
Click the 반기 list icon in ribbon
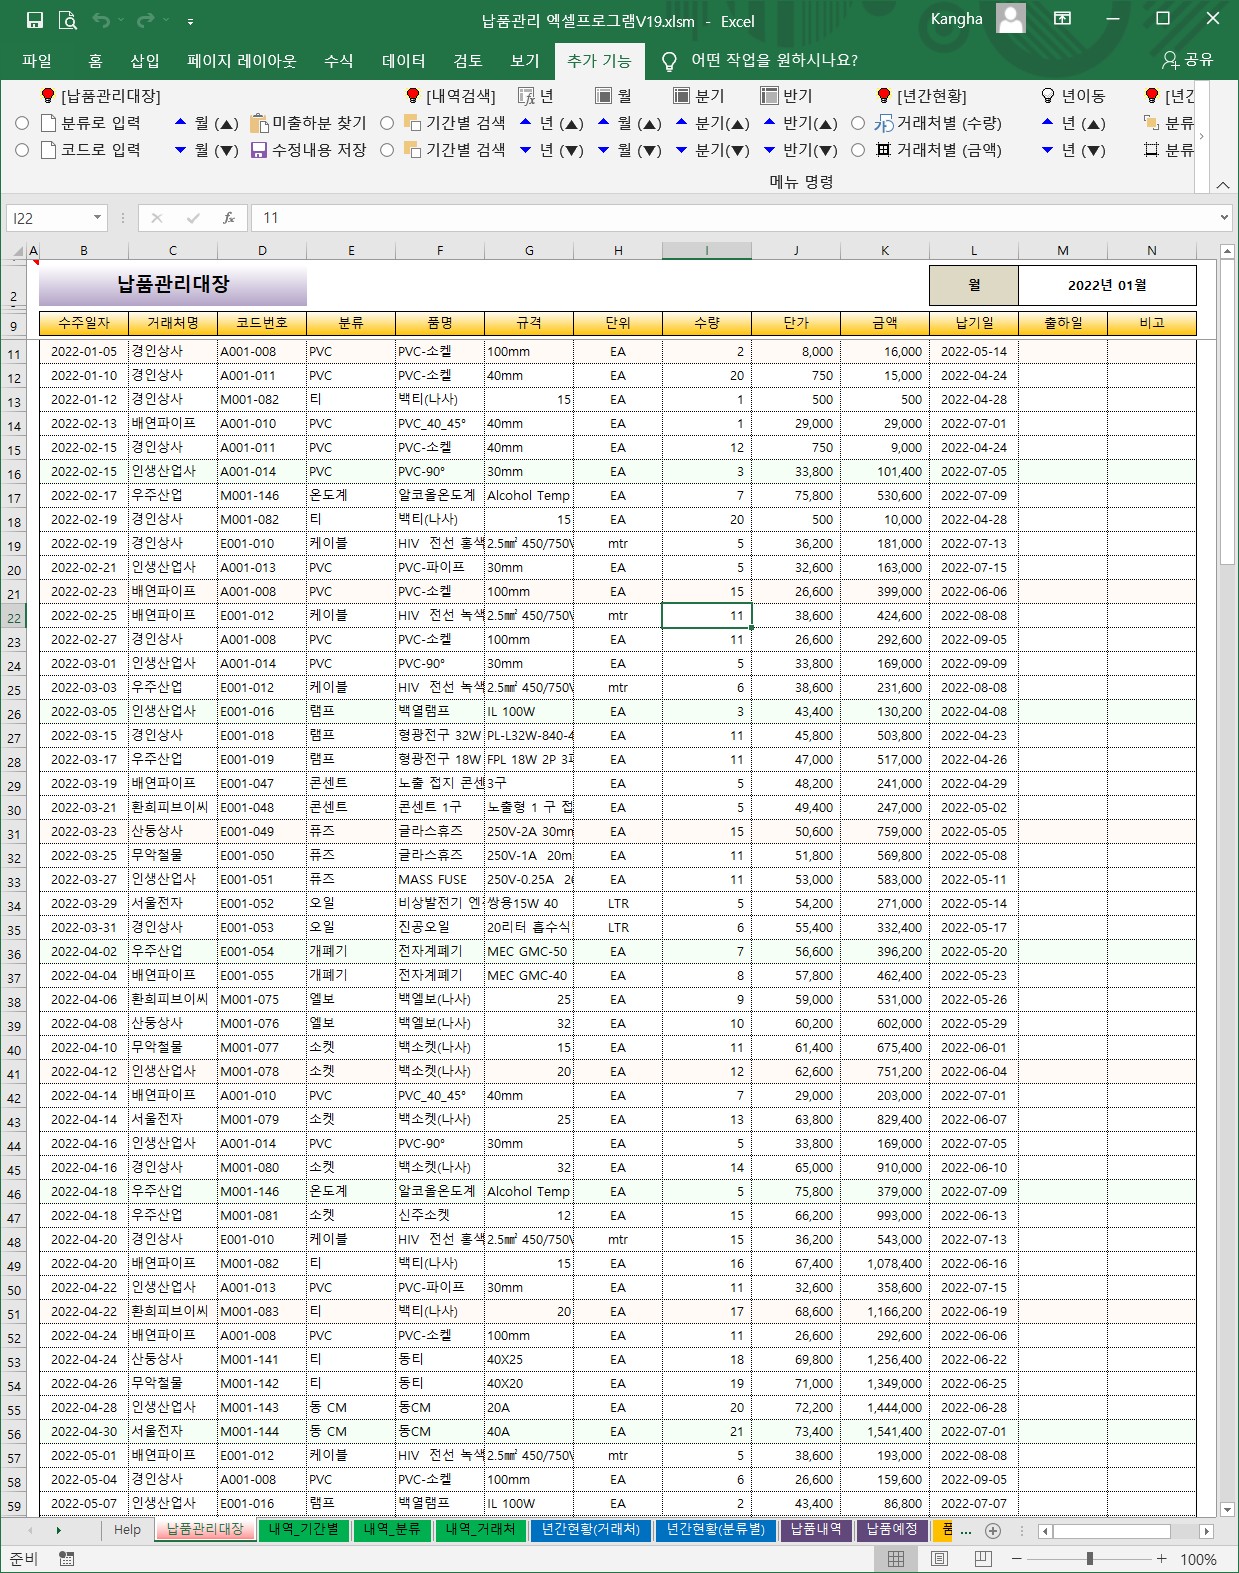(769, 96)
